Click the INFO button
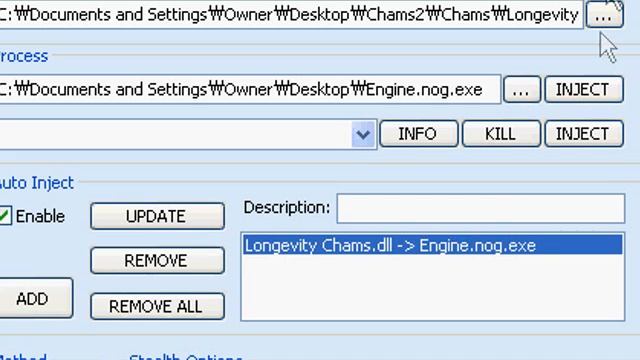640x360 pixels. (x=418, y=134)
